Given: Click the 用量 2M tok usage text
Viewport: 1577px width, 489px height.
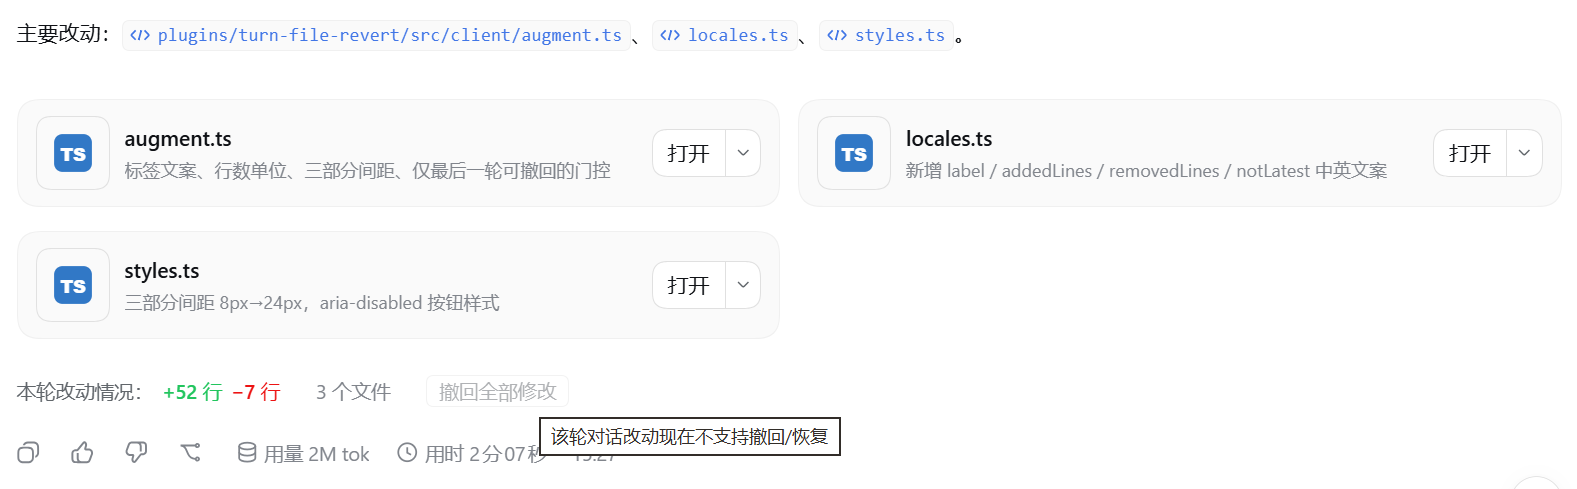Looking at the screenshot, I should pyautogui.click(x=316, y=454).
